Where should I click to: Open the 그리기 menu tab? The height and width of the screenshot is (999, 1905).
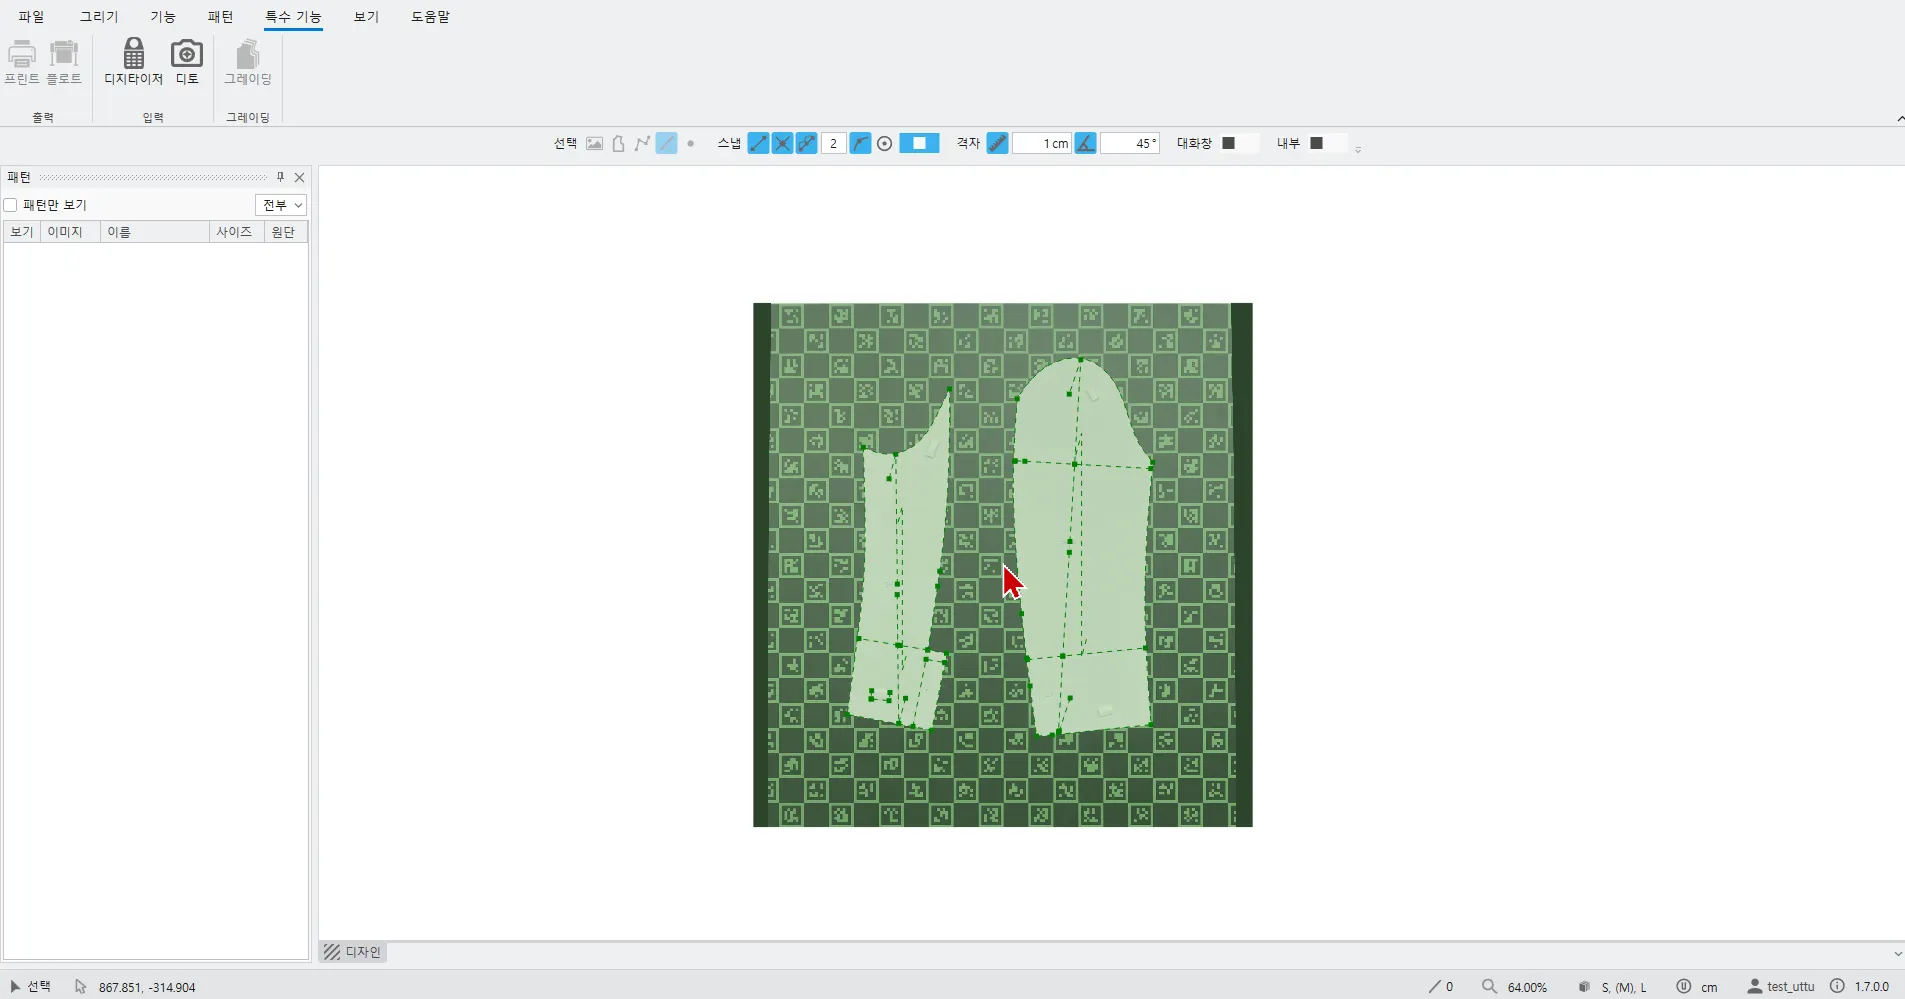pos(99,17)
